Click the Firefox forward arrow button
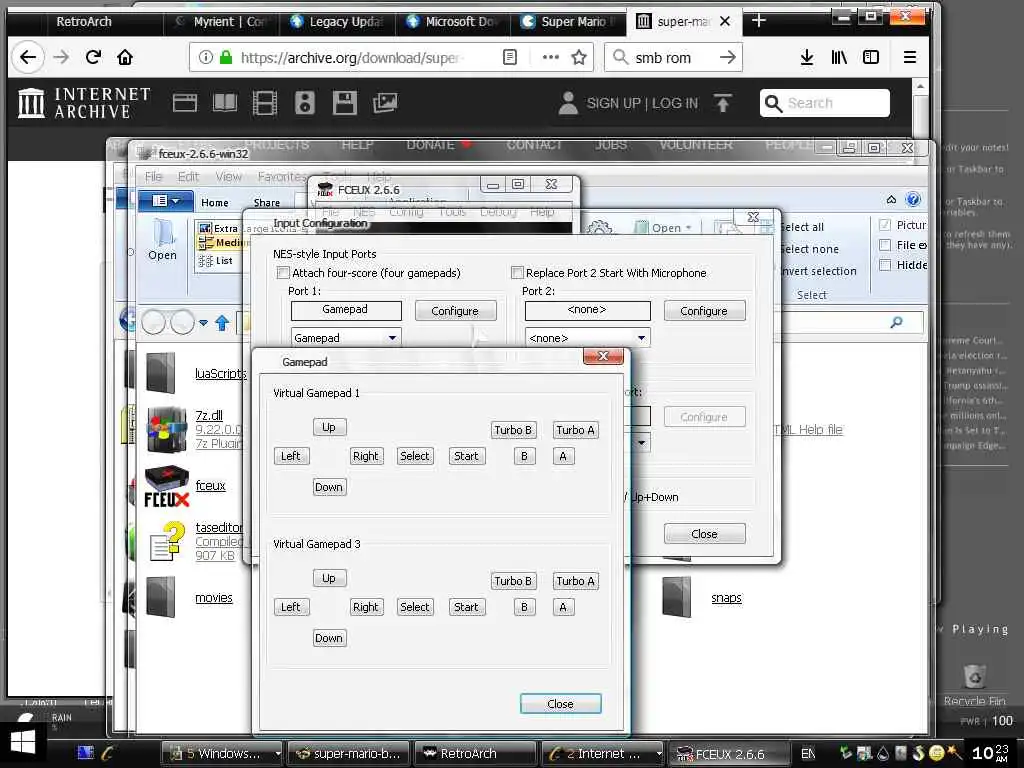Viewport: 1024px width, 768px height. point(61,57)
